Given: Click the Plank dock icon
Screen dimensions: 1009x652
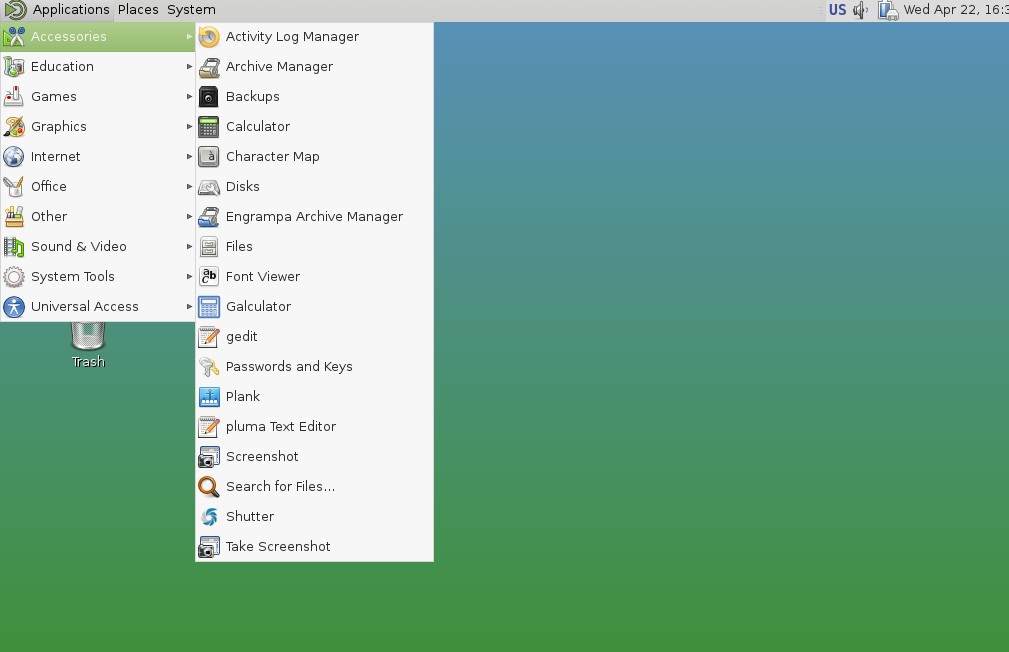Looking at the screenshot, I should (x=208, y=396).
